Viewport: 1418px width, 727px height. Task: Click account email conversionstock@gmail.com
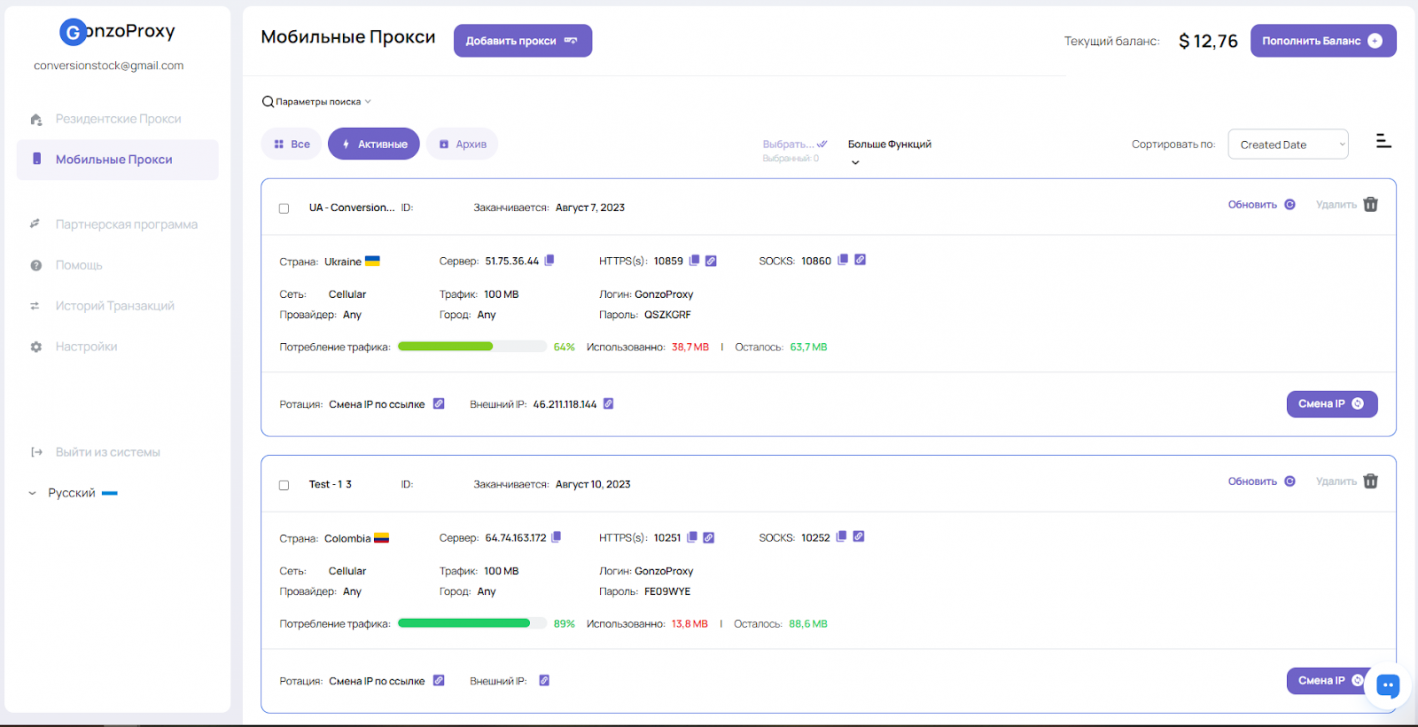(x=109, y=65)
